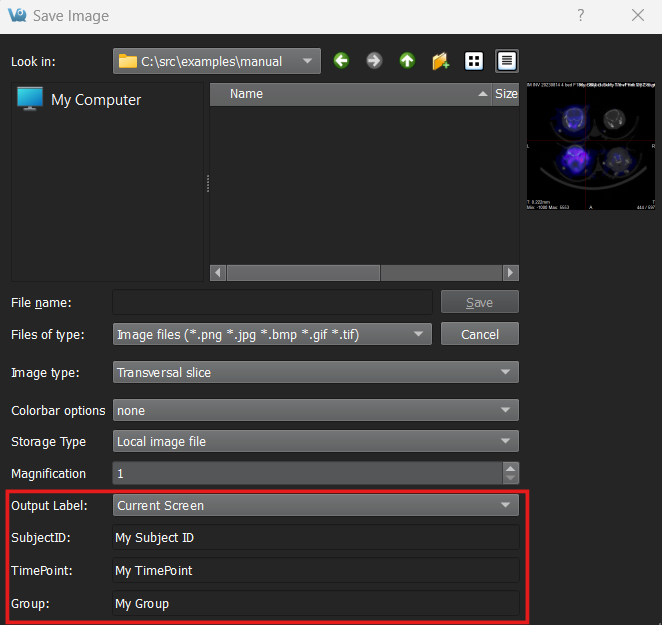Open the Colorbar options dropdown

point(315,410)
